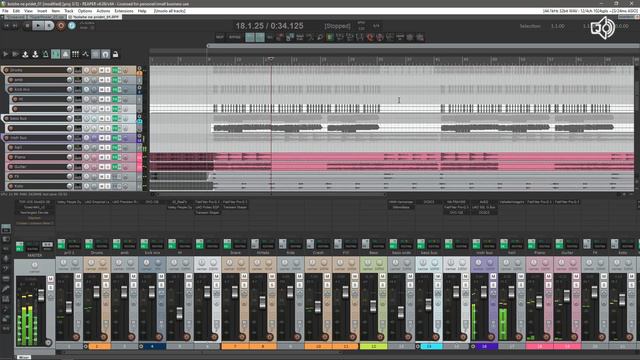640x360 pixels.
Task: Collapse the bass bus folder in track panel
Action: click(139, 117)
